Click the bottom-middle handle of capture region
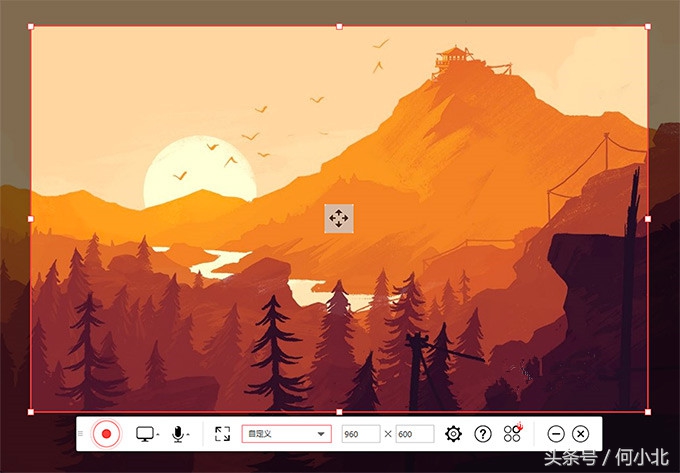The image size is (680, 473). coord(339,412)
